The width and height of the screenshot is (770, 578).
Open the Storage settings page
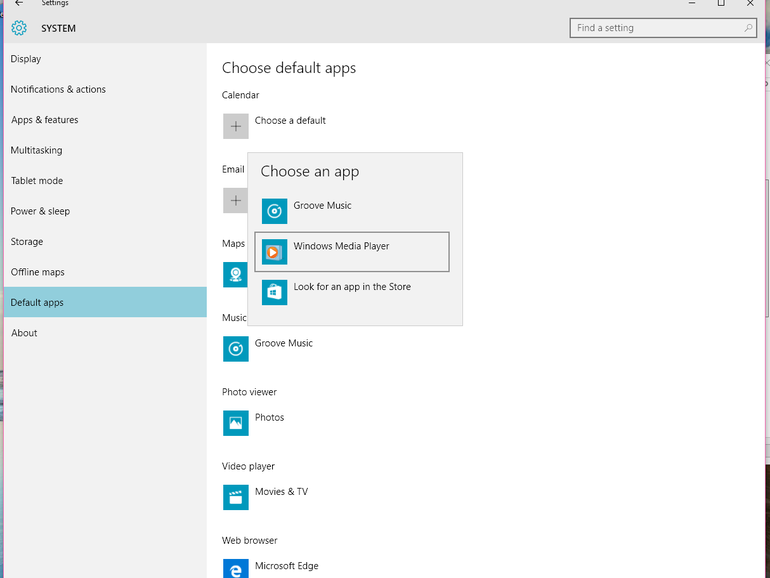coord(27,242)
